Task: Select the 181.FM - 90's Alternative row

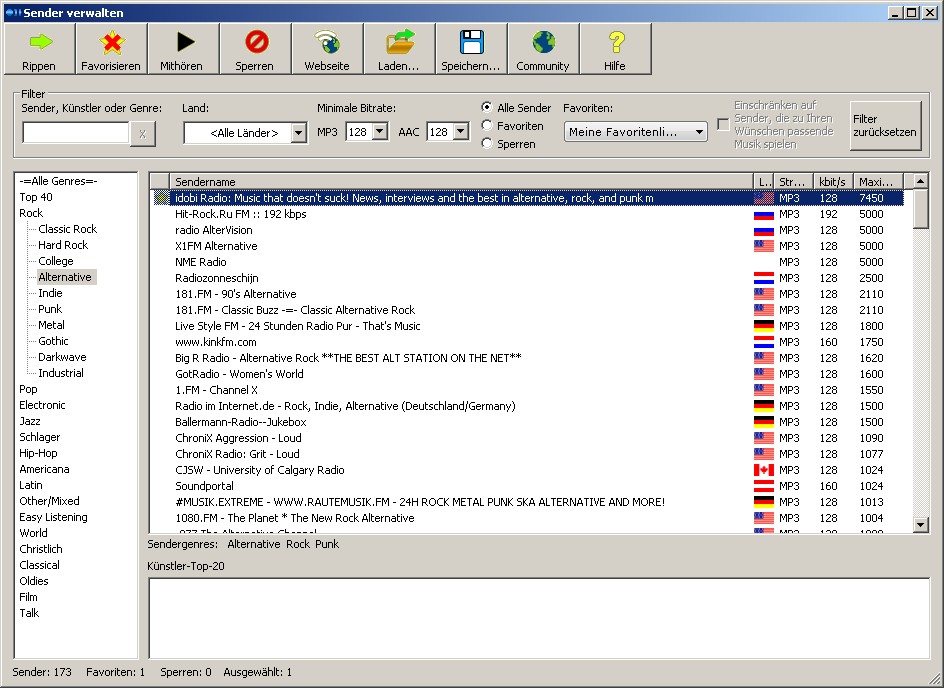Action: point(527,294)
